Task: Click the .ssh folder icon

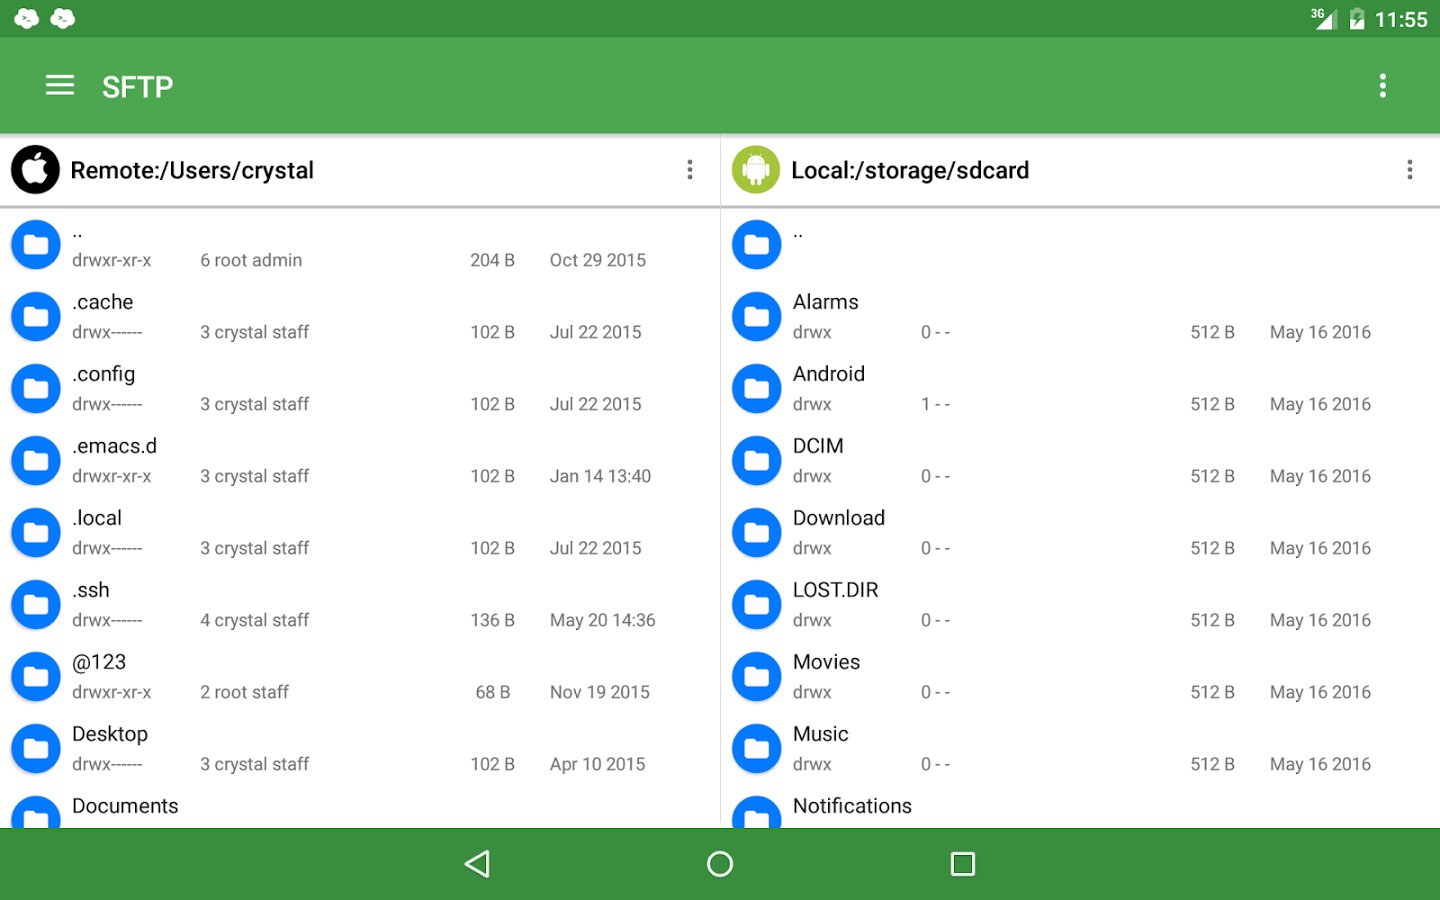Action: tap(36, 605)
